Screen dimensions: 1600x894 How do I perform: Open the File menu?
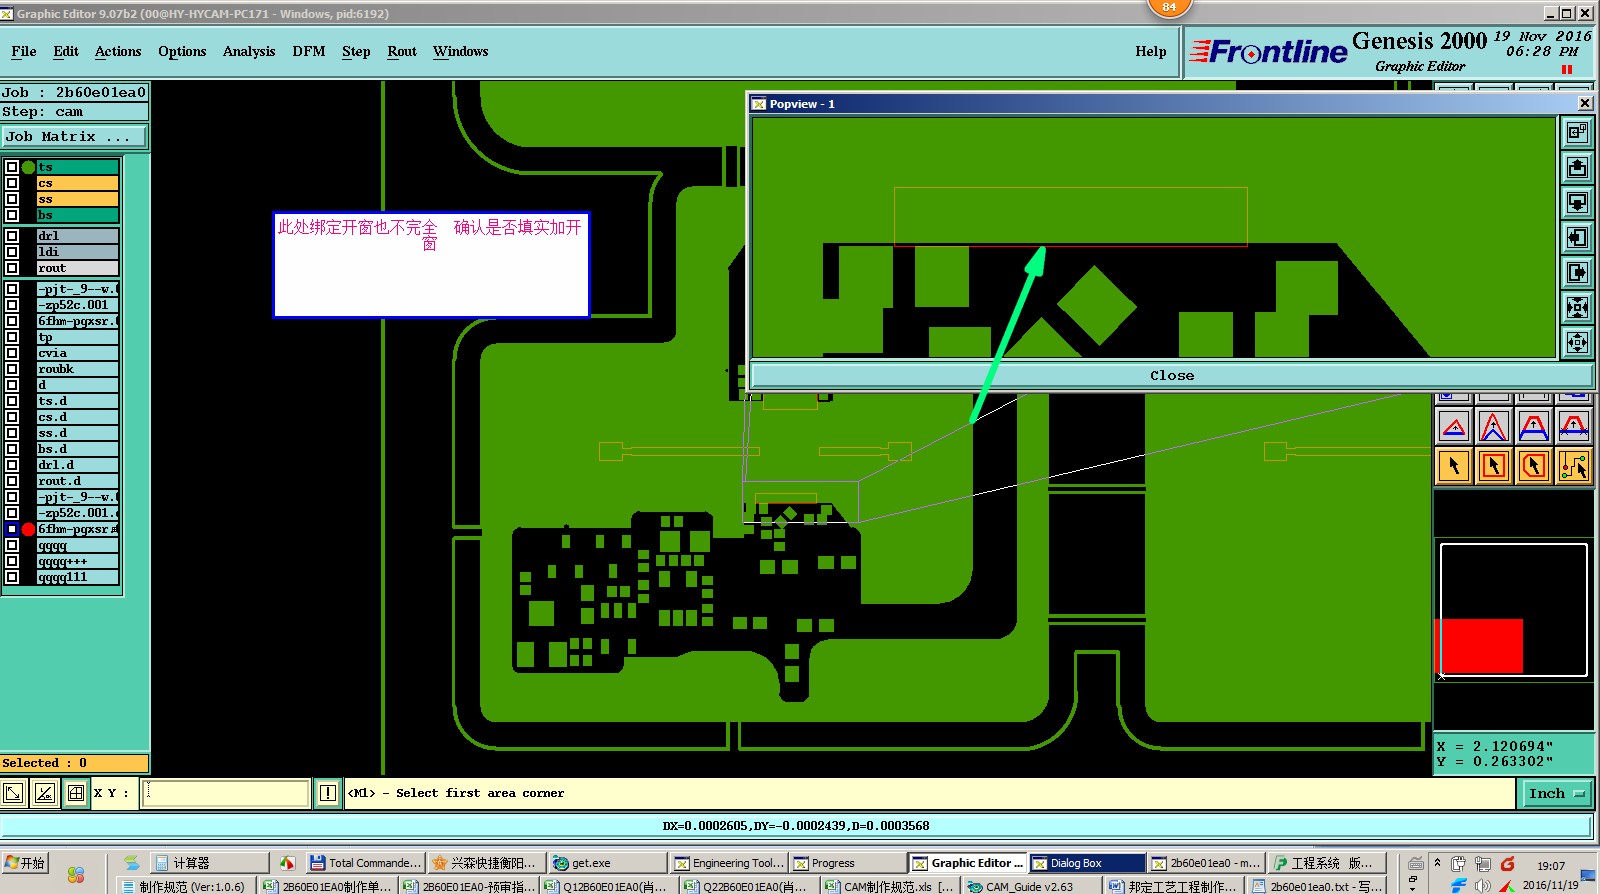pyautogui.click(x=24, y=51)
